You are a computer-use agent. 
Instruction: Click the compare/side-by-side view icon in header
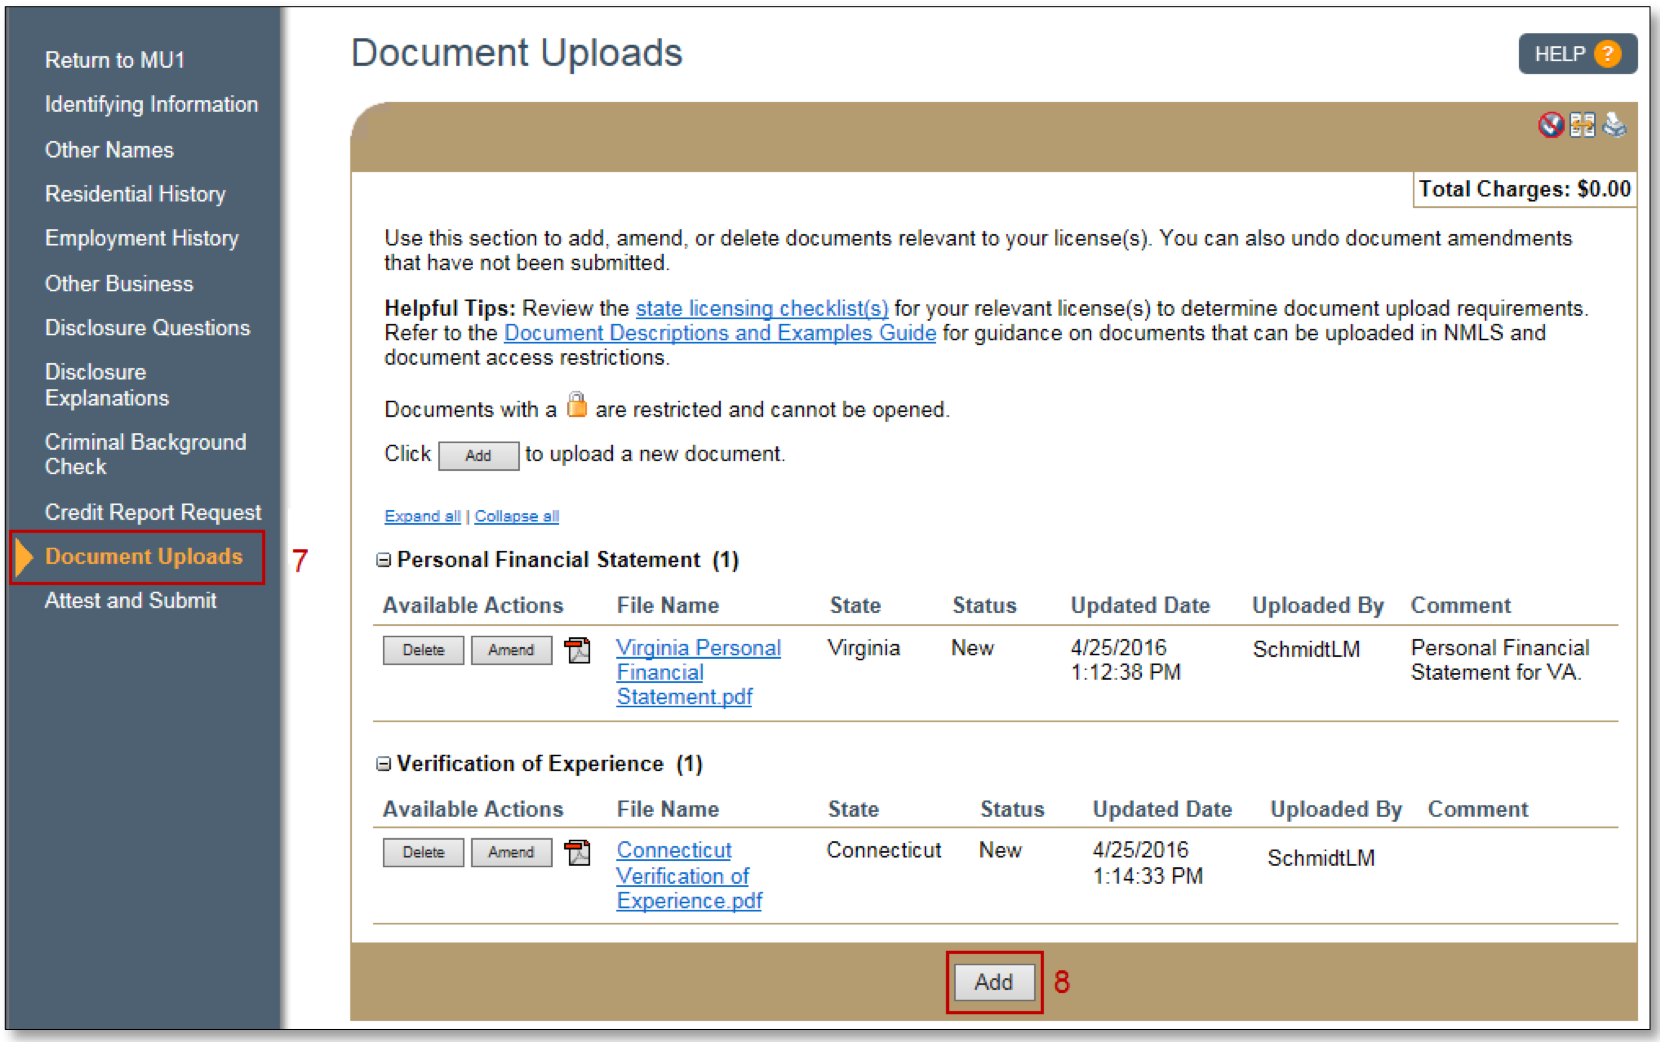coord(1582,125)
